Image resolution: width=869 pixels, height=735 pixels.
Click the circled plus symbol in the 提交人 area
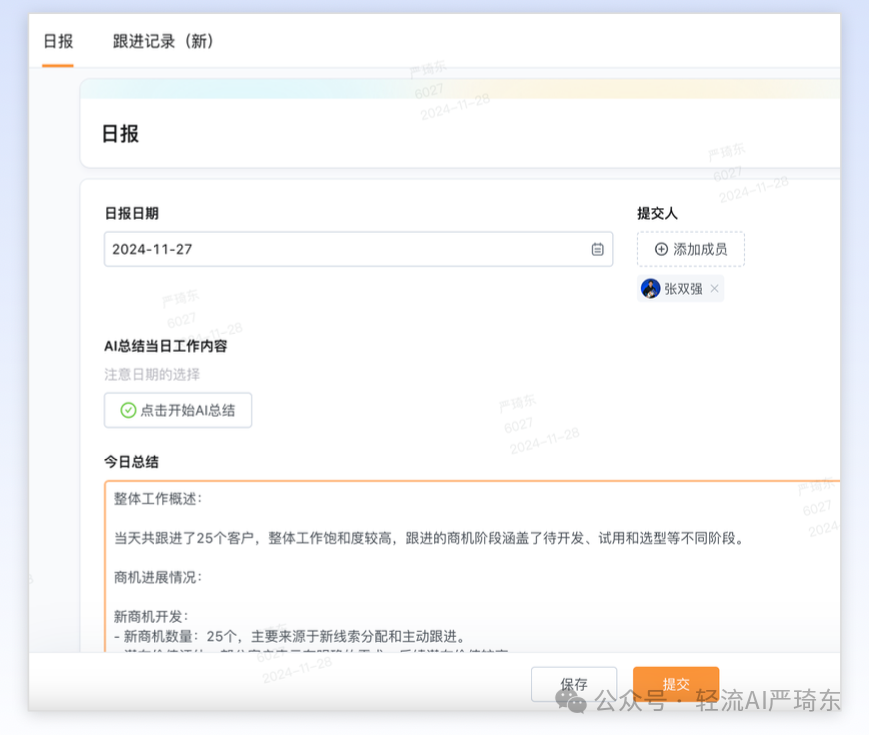(661, 249)
